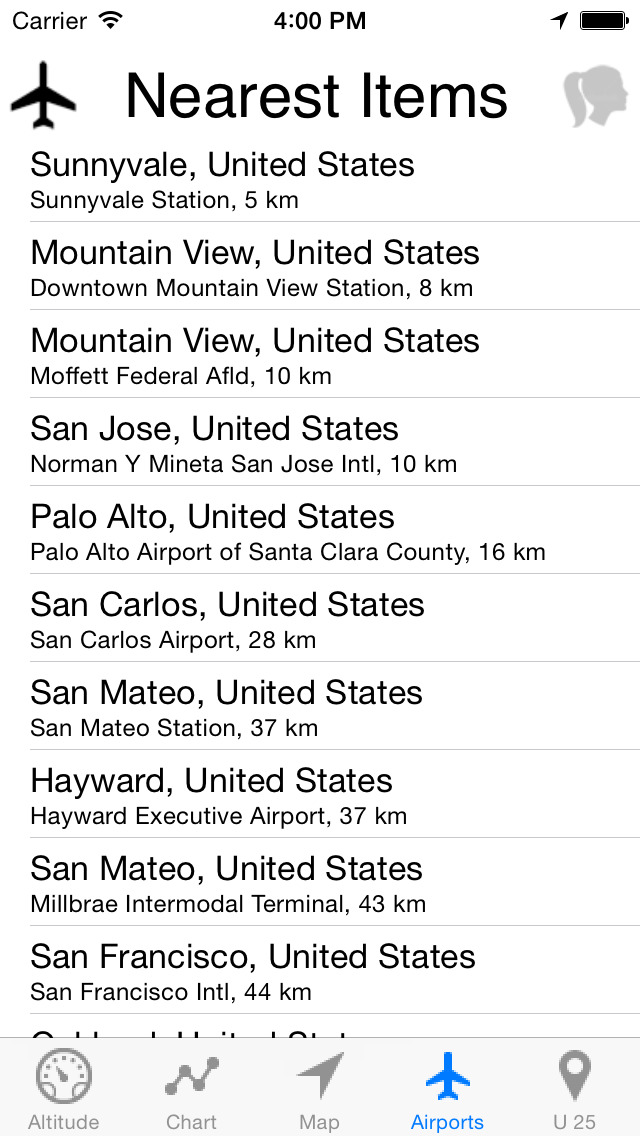Open Hayward Executive Airport item
This screenshot has height=1136, width=640.
[x=320, y=794]
